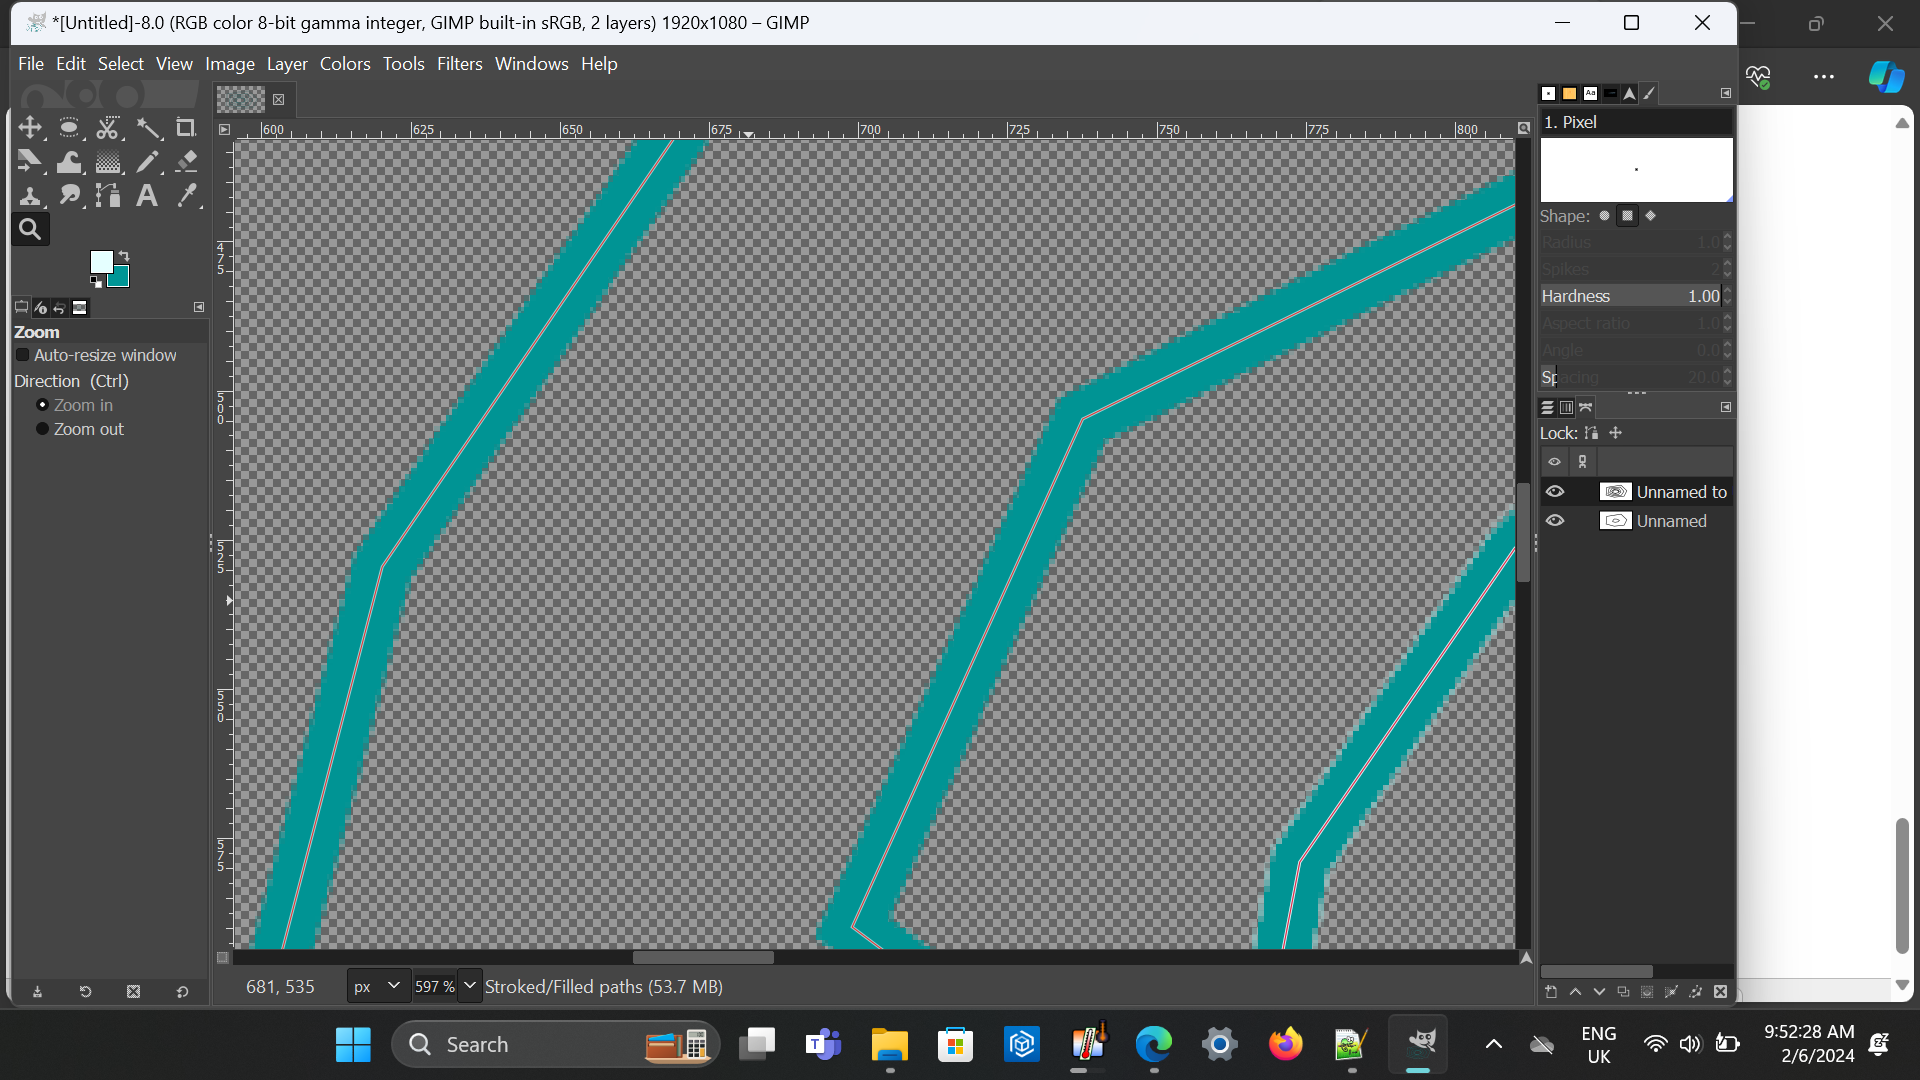Swap foreground and background colors
Viewport: 1920px width, 1080px height.
coord(124,256)
